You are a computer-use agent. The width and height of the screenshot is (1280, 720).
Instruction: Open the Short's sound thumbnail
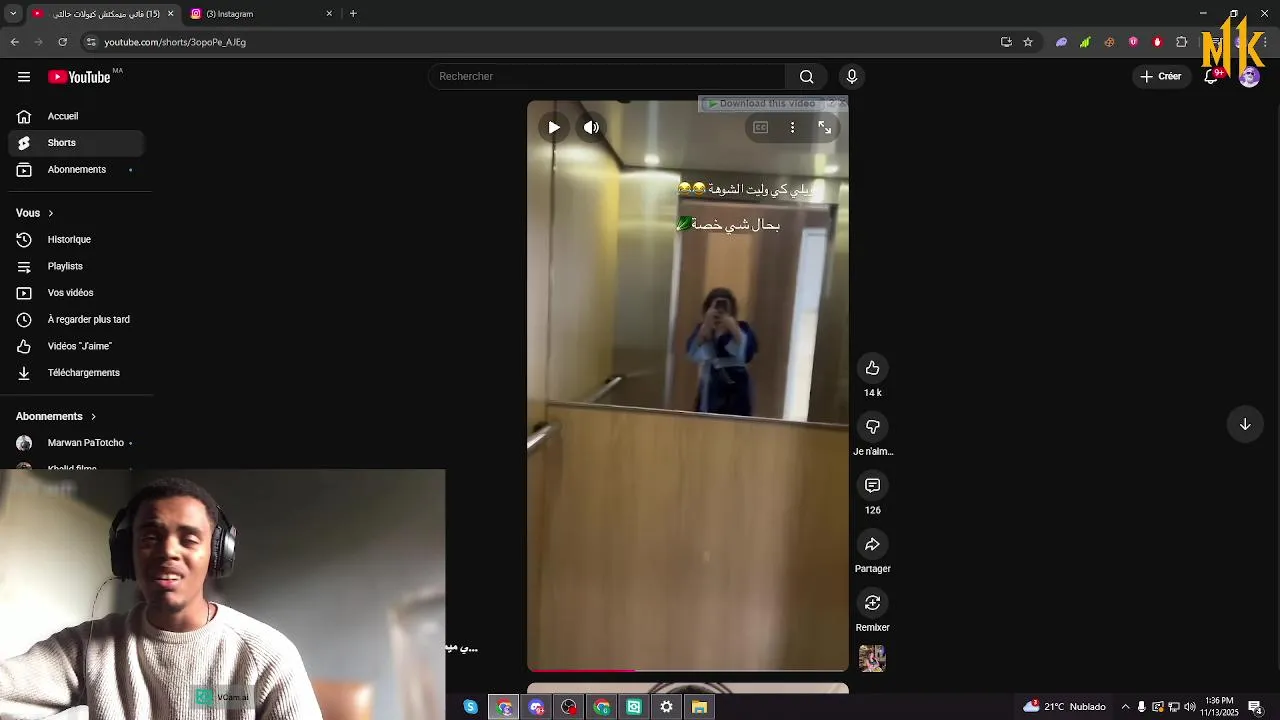click(872, 658)
